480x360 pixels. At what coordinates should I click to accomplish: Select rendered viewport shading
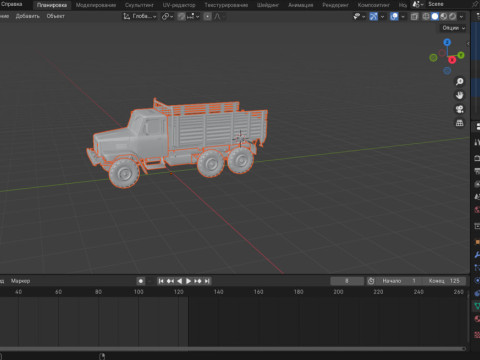(452, 16)
